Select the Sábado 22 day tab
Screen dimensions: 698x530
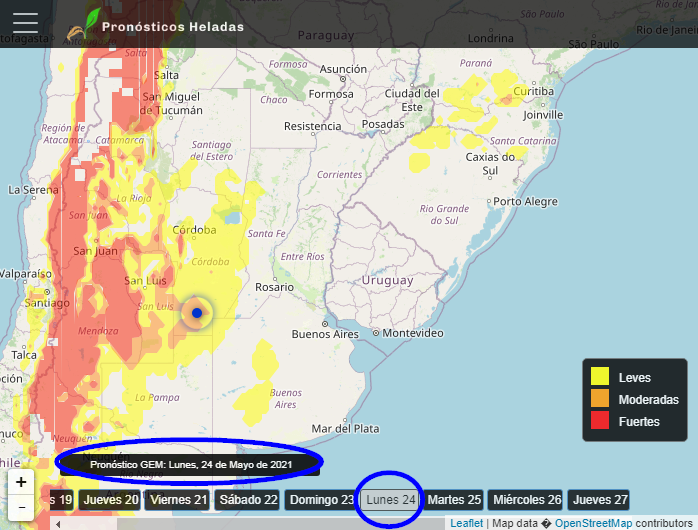(248, 500)
